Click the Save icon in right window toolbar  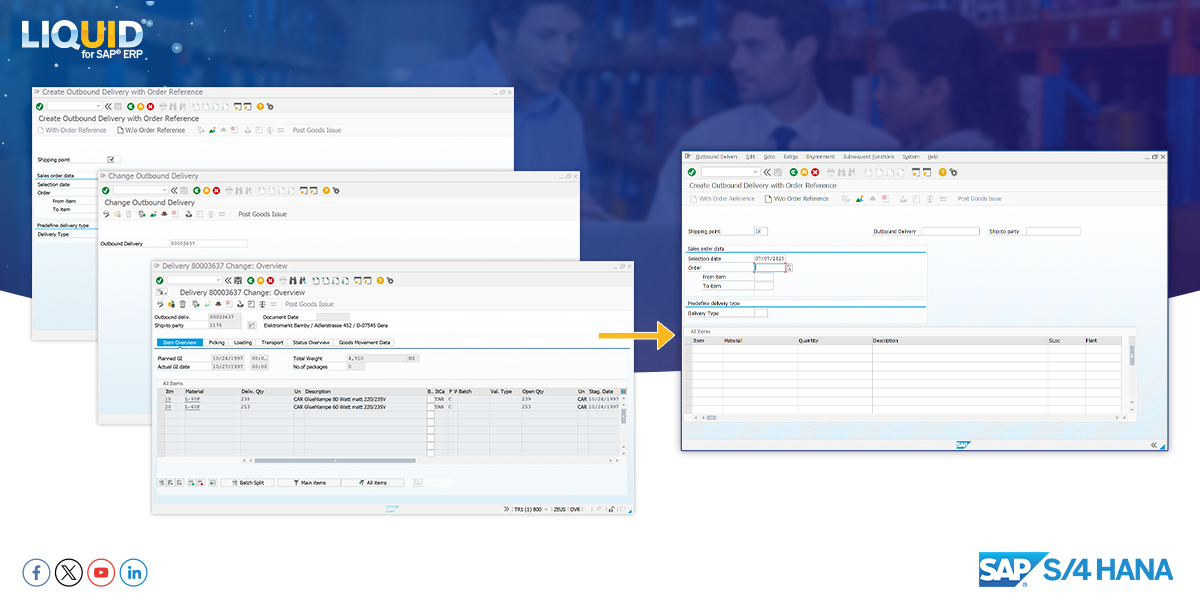(778, 172)
